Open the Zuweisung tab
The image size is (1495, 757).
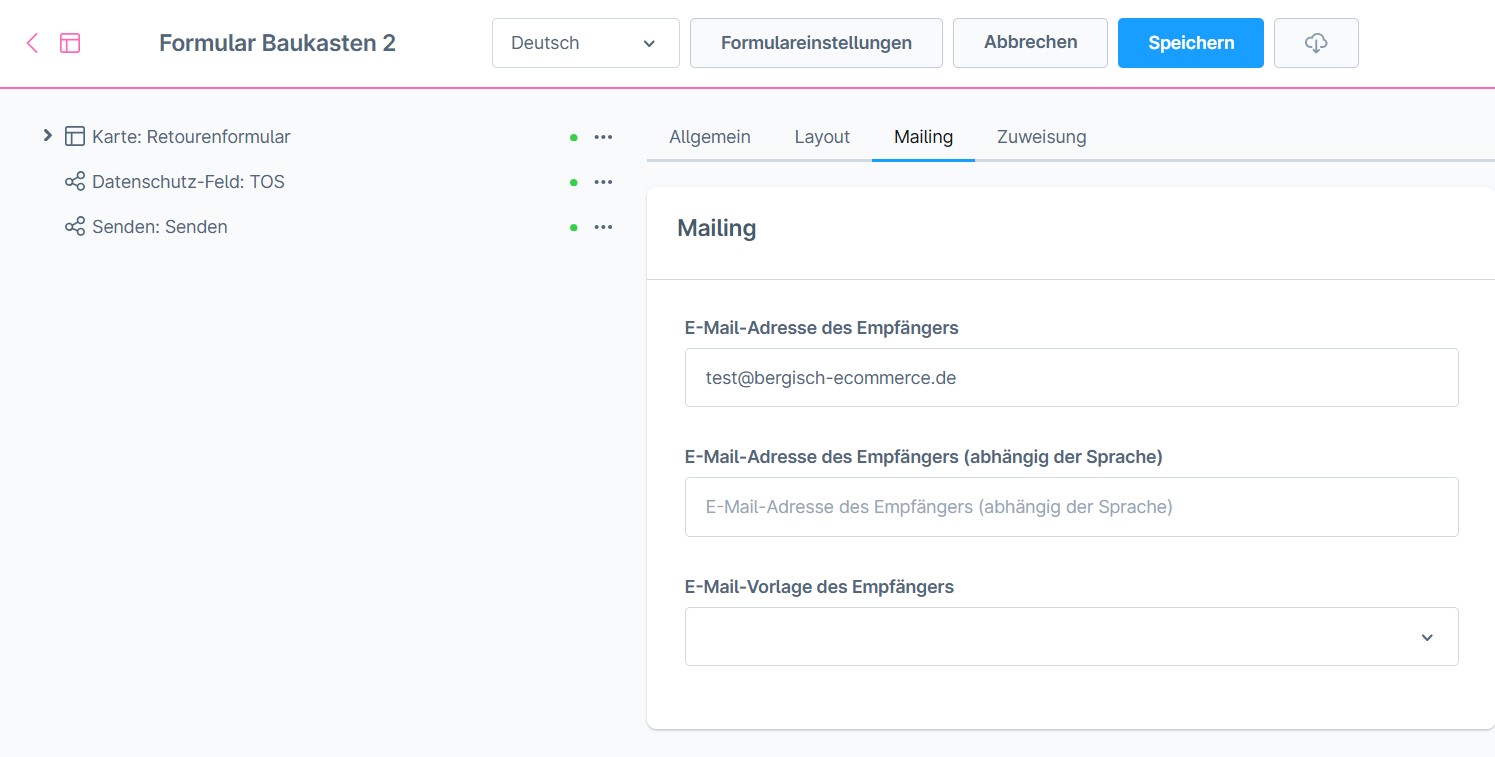[1041, 137]
